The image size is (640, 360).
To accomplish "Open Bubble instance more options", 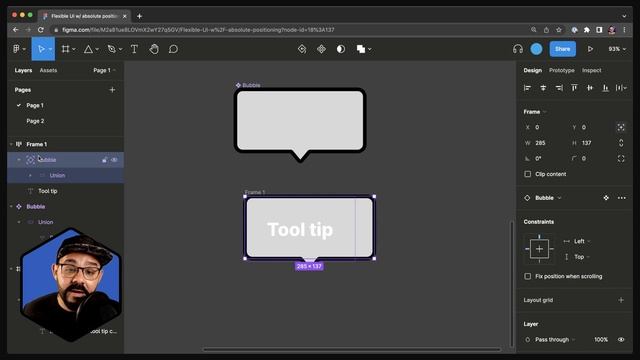I will [x=621, y=198].
